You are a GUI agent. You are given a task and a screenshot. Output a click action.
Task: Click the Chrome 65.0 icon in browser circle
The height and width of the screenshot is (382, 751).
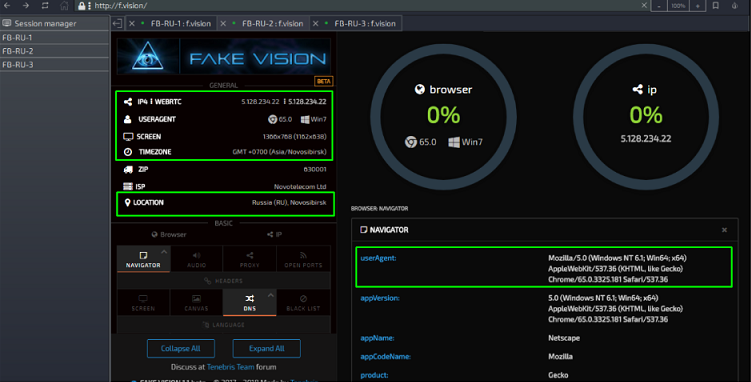click(x=411, y=142)
